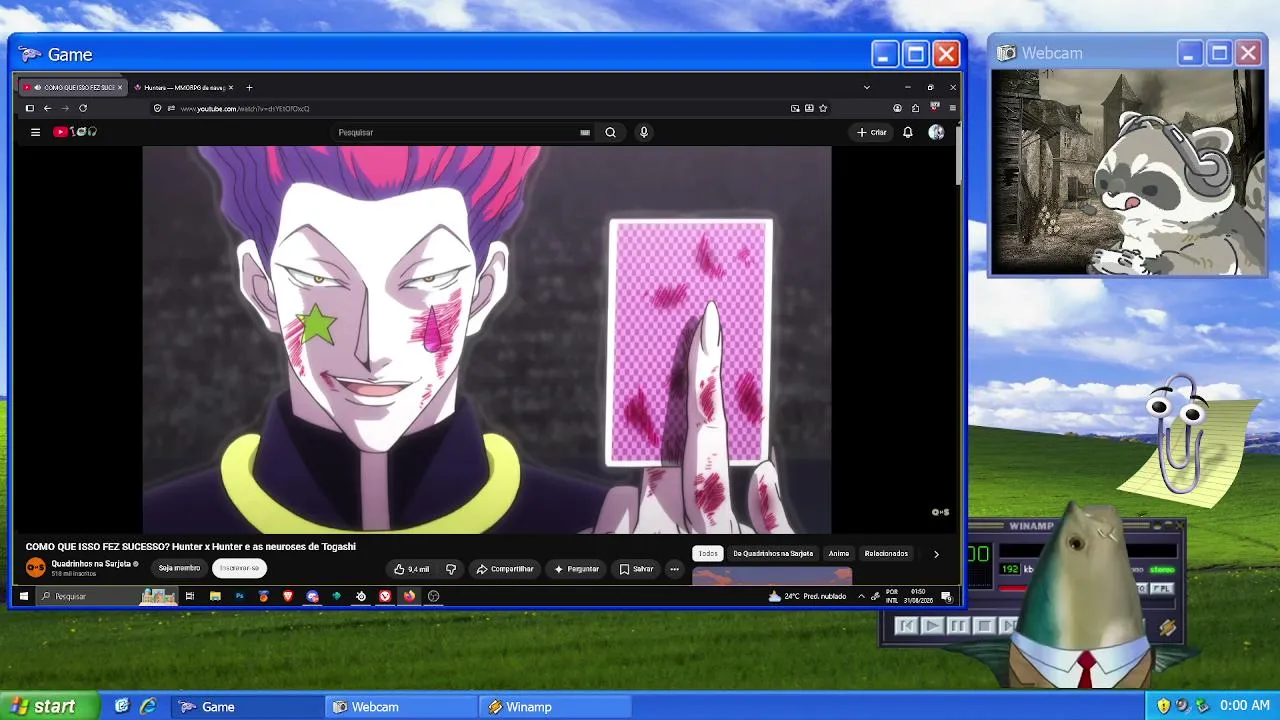Open the notification center icon with badge
The width and height of the screenshot is (1280, 720).
946,596
